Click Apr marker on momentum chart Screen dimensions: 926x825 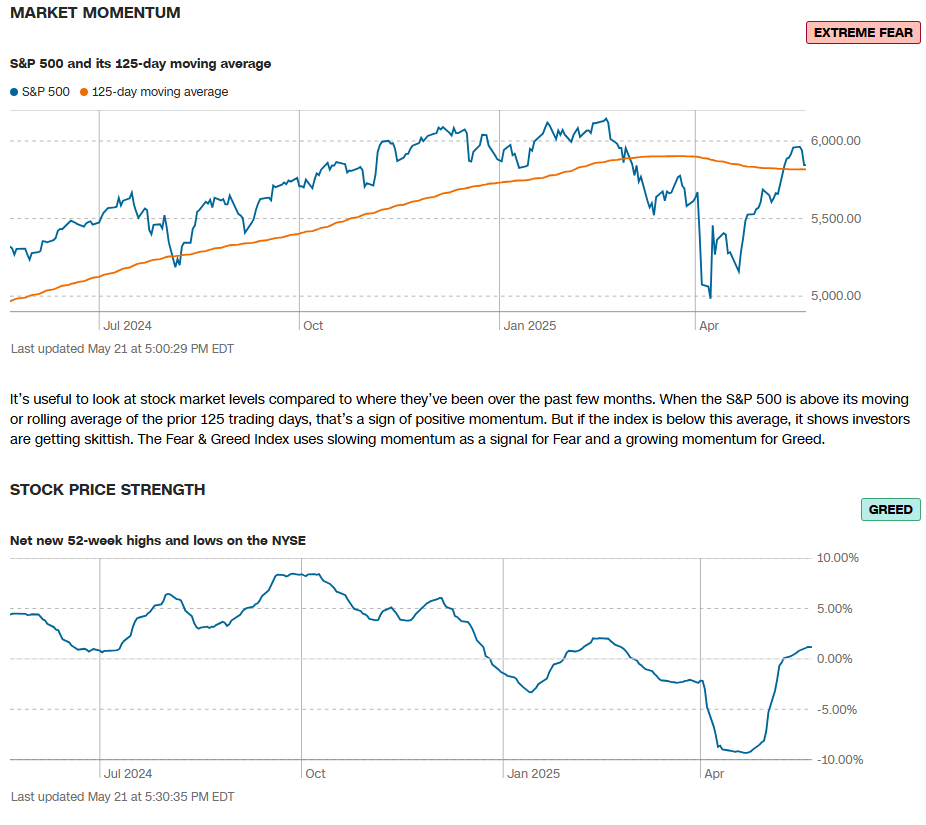[x=708, y=325]
